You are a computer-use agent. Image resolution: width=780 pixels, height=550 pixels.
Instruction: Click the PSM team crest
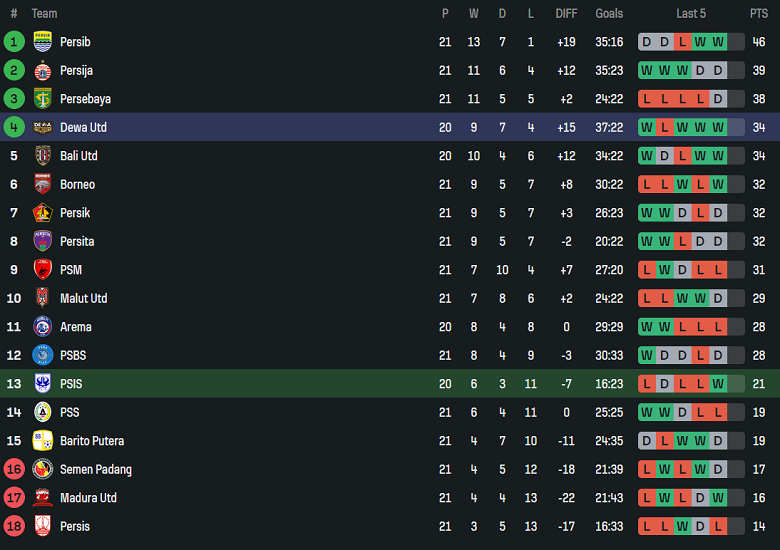[43, 270]
